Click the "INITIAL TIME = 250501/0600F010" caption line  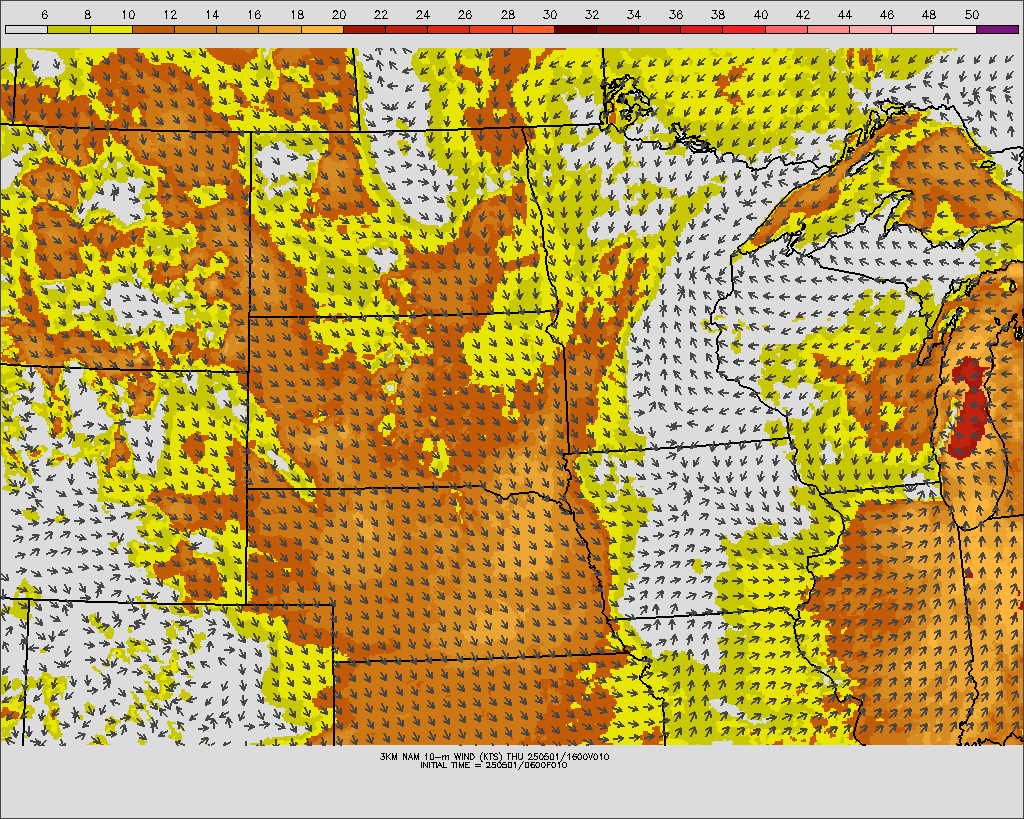coord(494,765)
